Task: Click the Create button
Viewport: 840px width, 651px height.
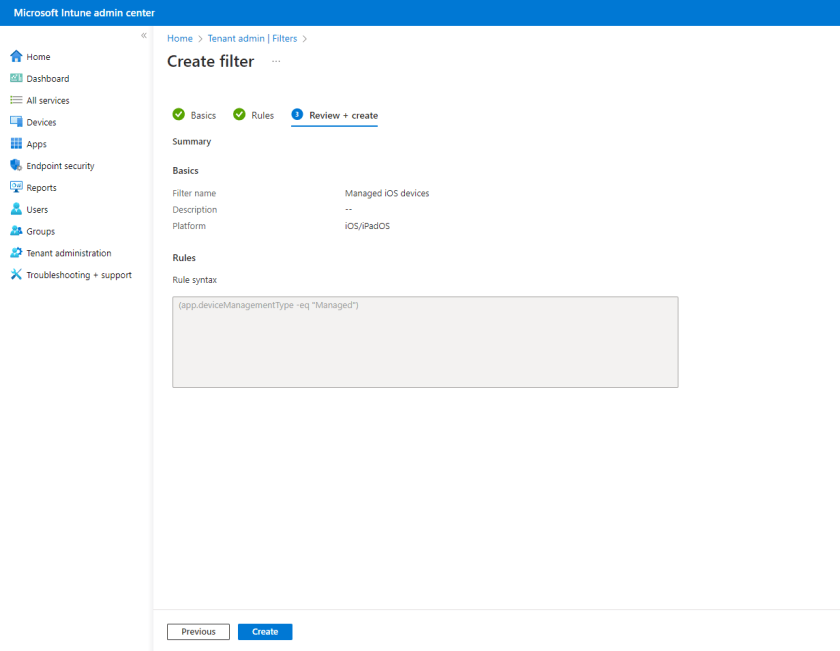Action: coord(265,632)
